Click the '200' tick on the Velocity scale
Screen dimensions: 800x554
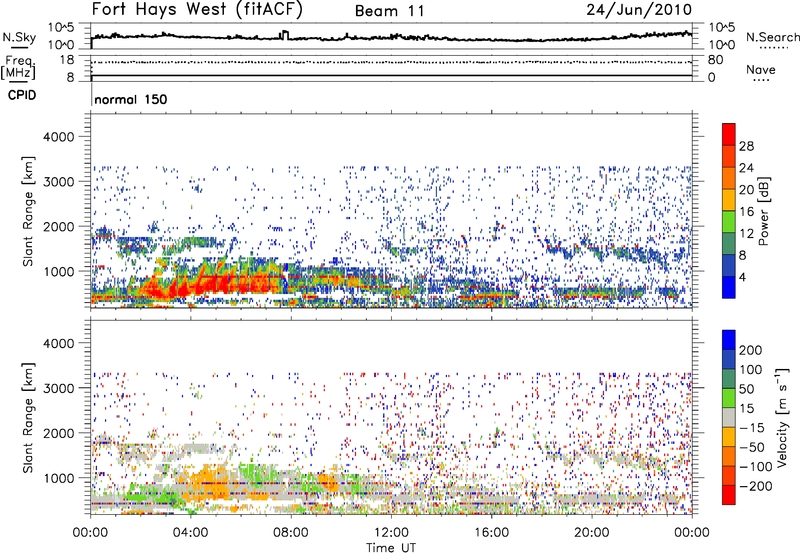751,350
